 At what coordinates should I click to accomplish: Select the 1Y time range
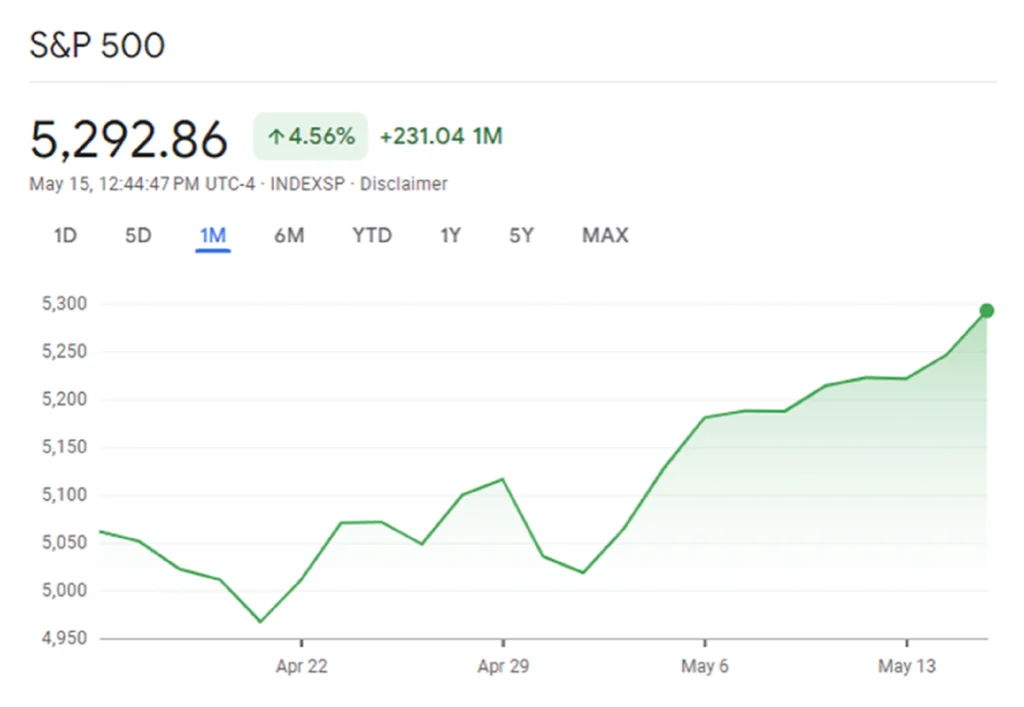point(451,236)
